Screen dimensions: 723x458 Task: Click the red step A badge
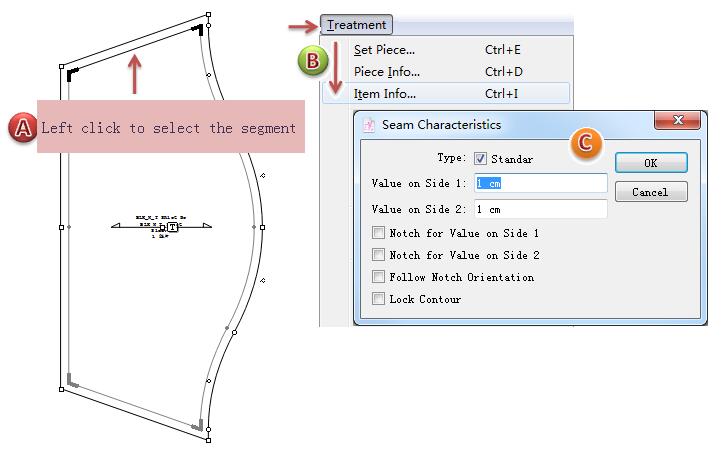tap(22, 127)
